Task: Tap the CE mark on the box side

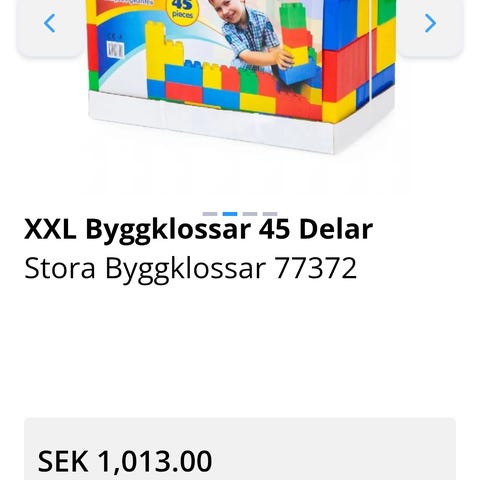Action: pyautogui.click(x=114, y=36)
